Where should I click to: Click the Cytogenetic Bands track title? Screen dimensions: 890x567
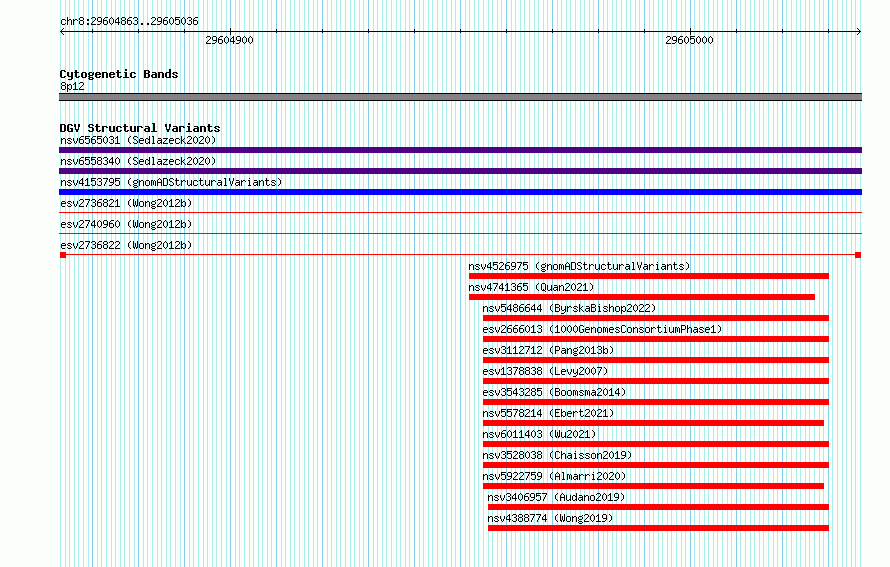[x=119, y=74]
